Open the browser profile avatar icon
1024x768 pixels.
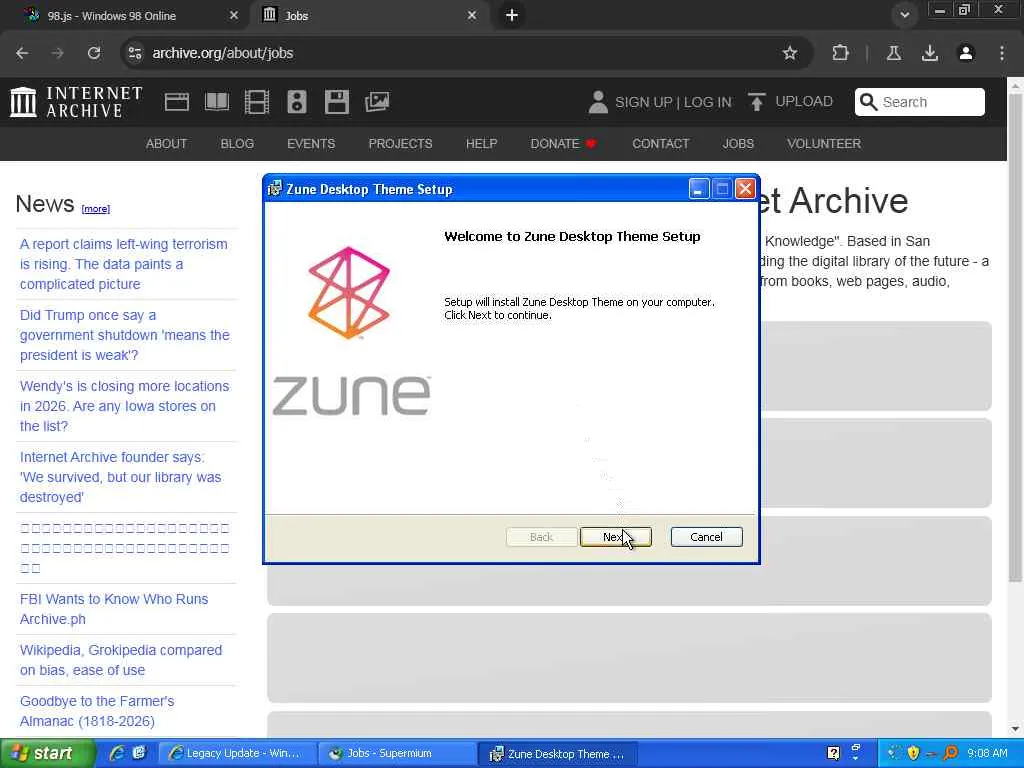[966, 53]
